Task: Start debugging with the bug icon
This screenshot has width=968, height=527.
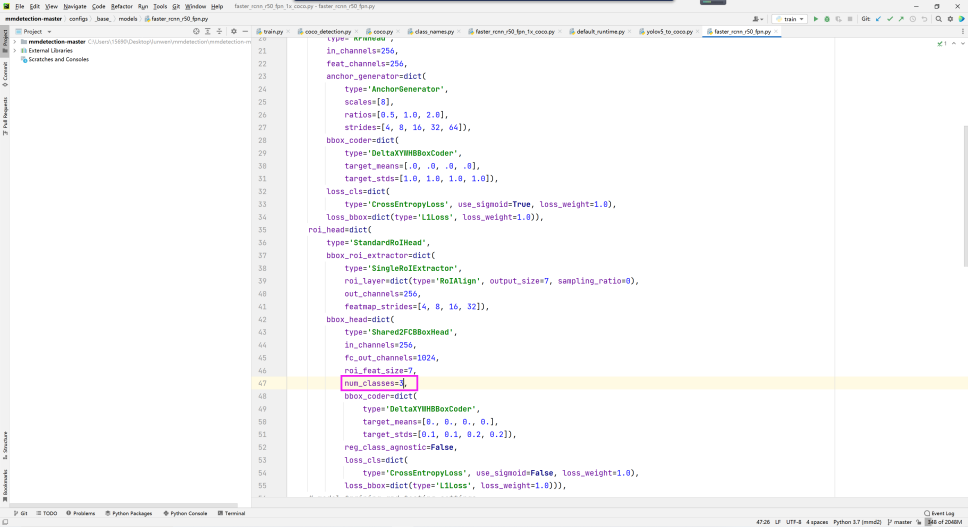Action: (827, 19)
